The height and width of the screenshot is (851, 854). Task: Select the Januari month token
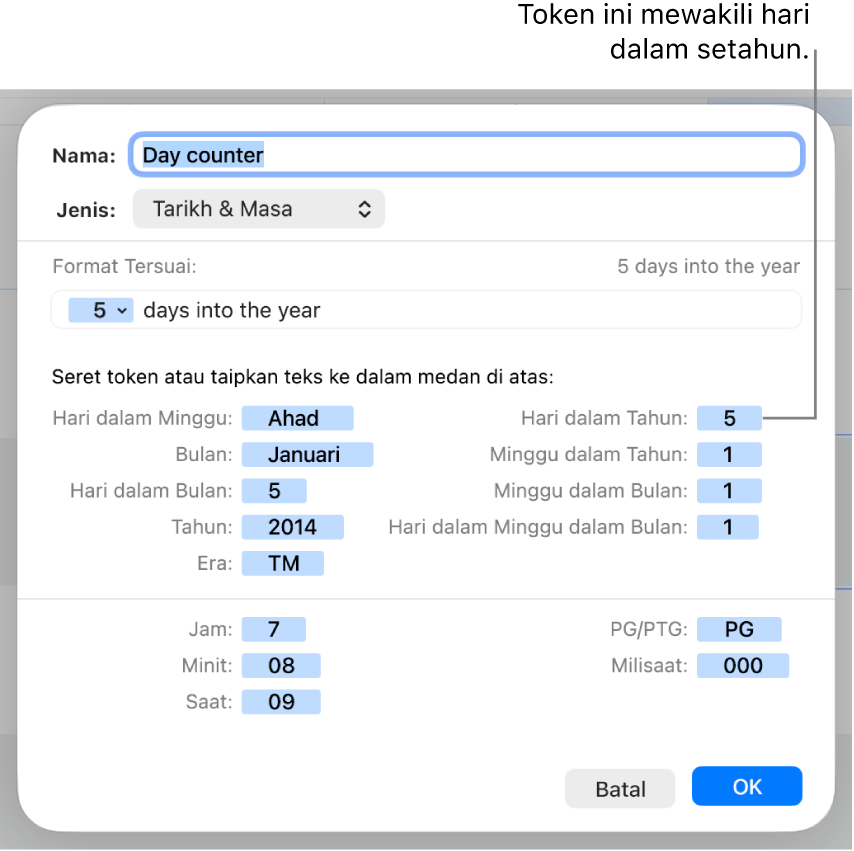(x=307, y=455)
